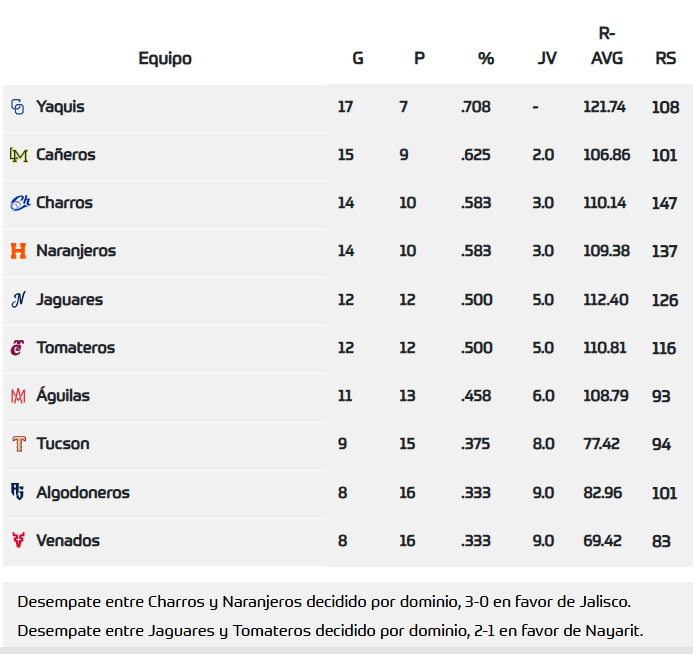The width and height of the screenshot is (693, 654).
Task: Click the Águilas team logo icon
Action: [18, 396]
